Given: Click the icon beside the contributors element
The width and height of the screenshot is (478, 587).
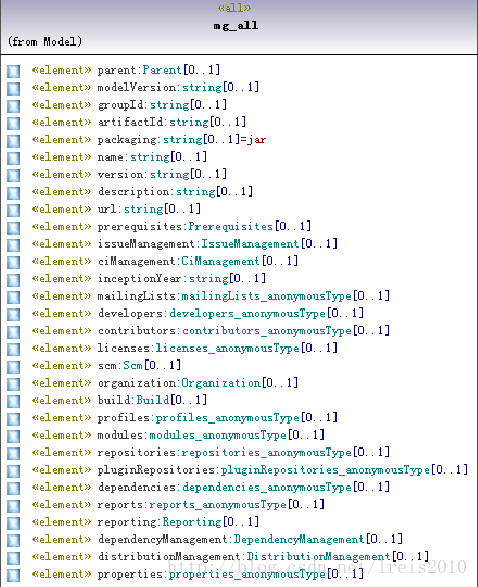Looking at the screenshot, I should point(13,332).
